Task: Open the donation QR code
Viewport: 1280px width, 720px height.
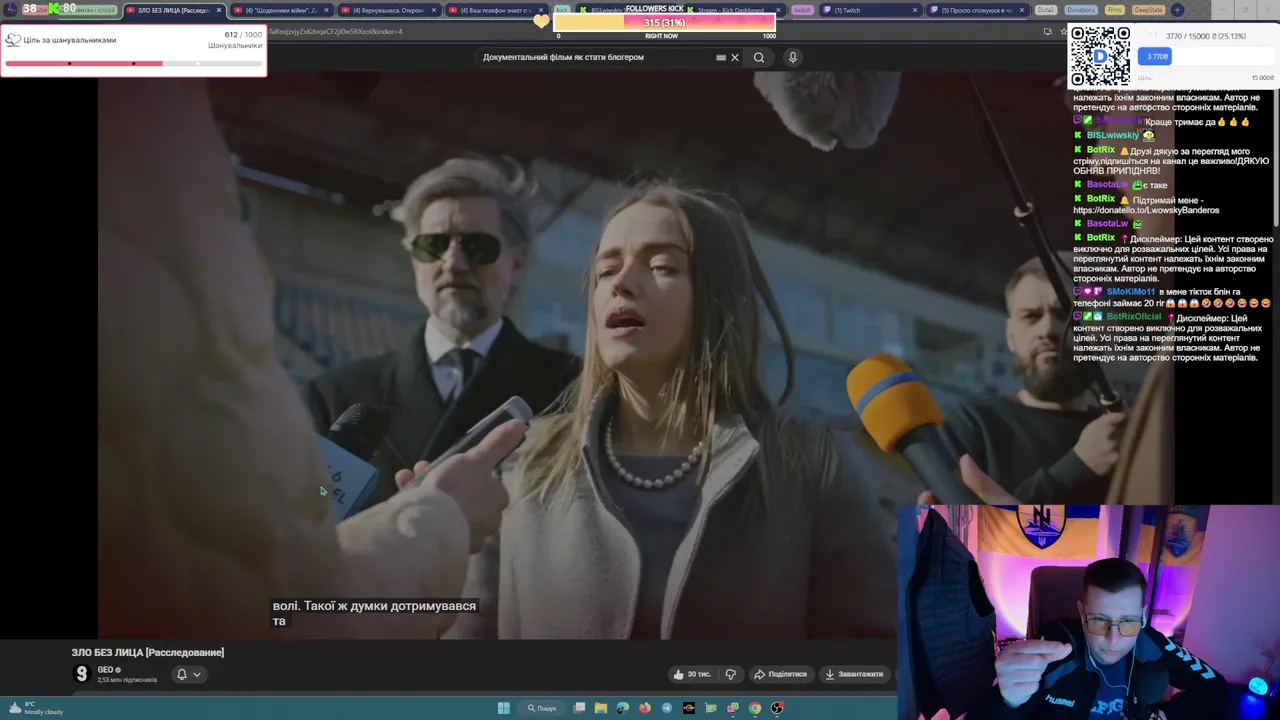Action: [x=1100, y=56]
